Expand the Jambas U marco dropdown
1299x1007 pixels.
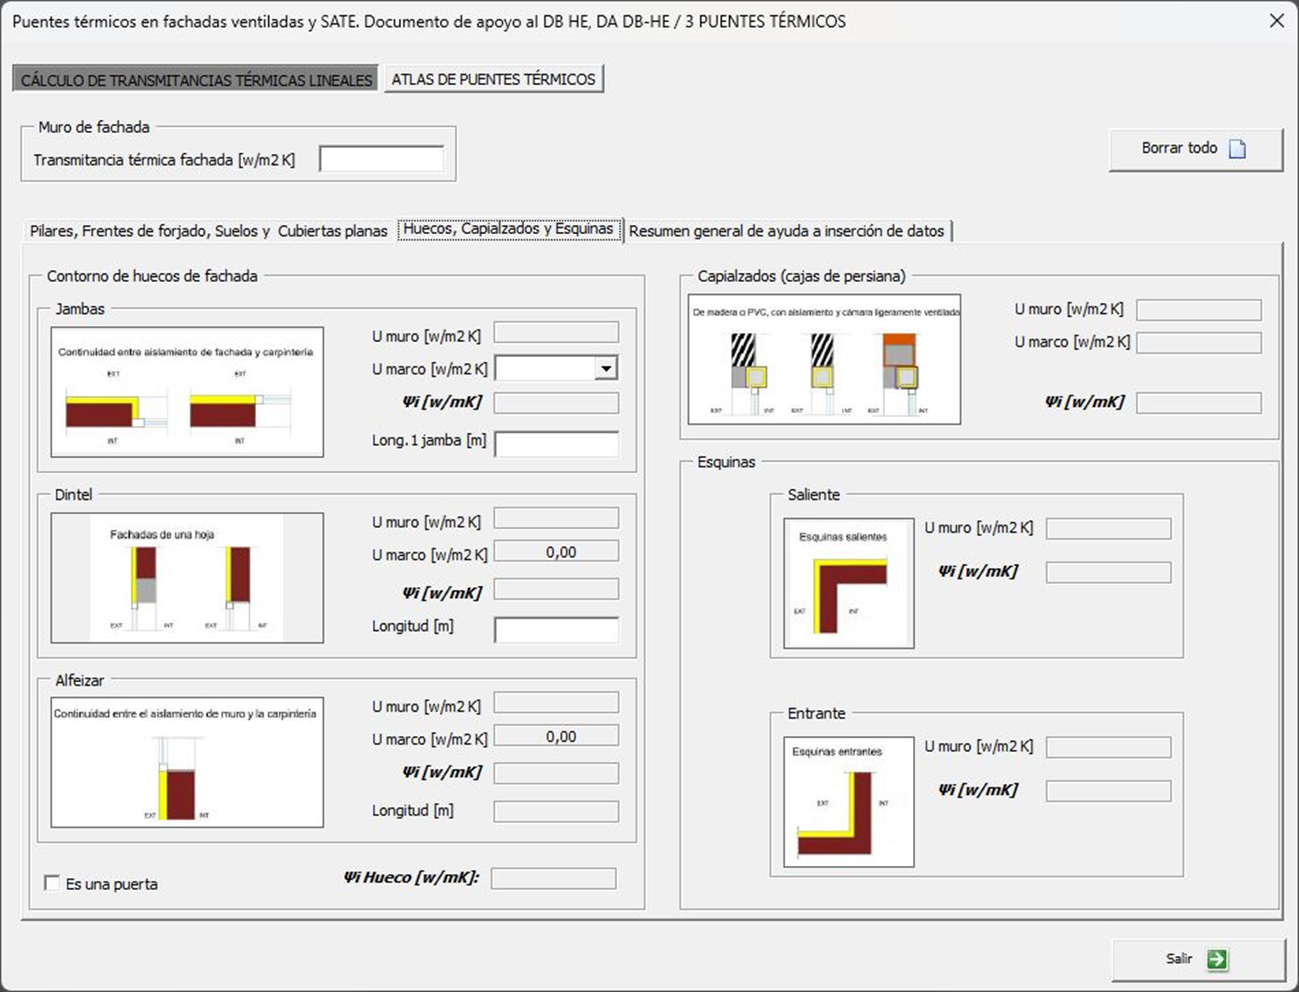tap(606, 369)
